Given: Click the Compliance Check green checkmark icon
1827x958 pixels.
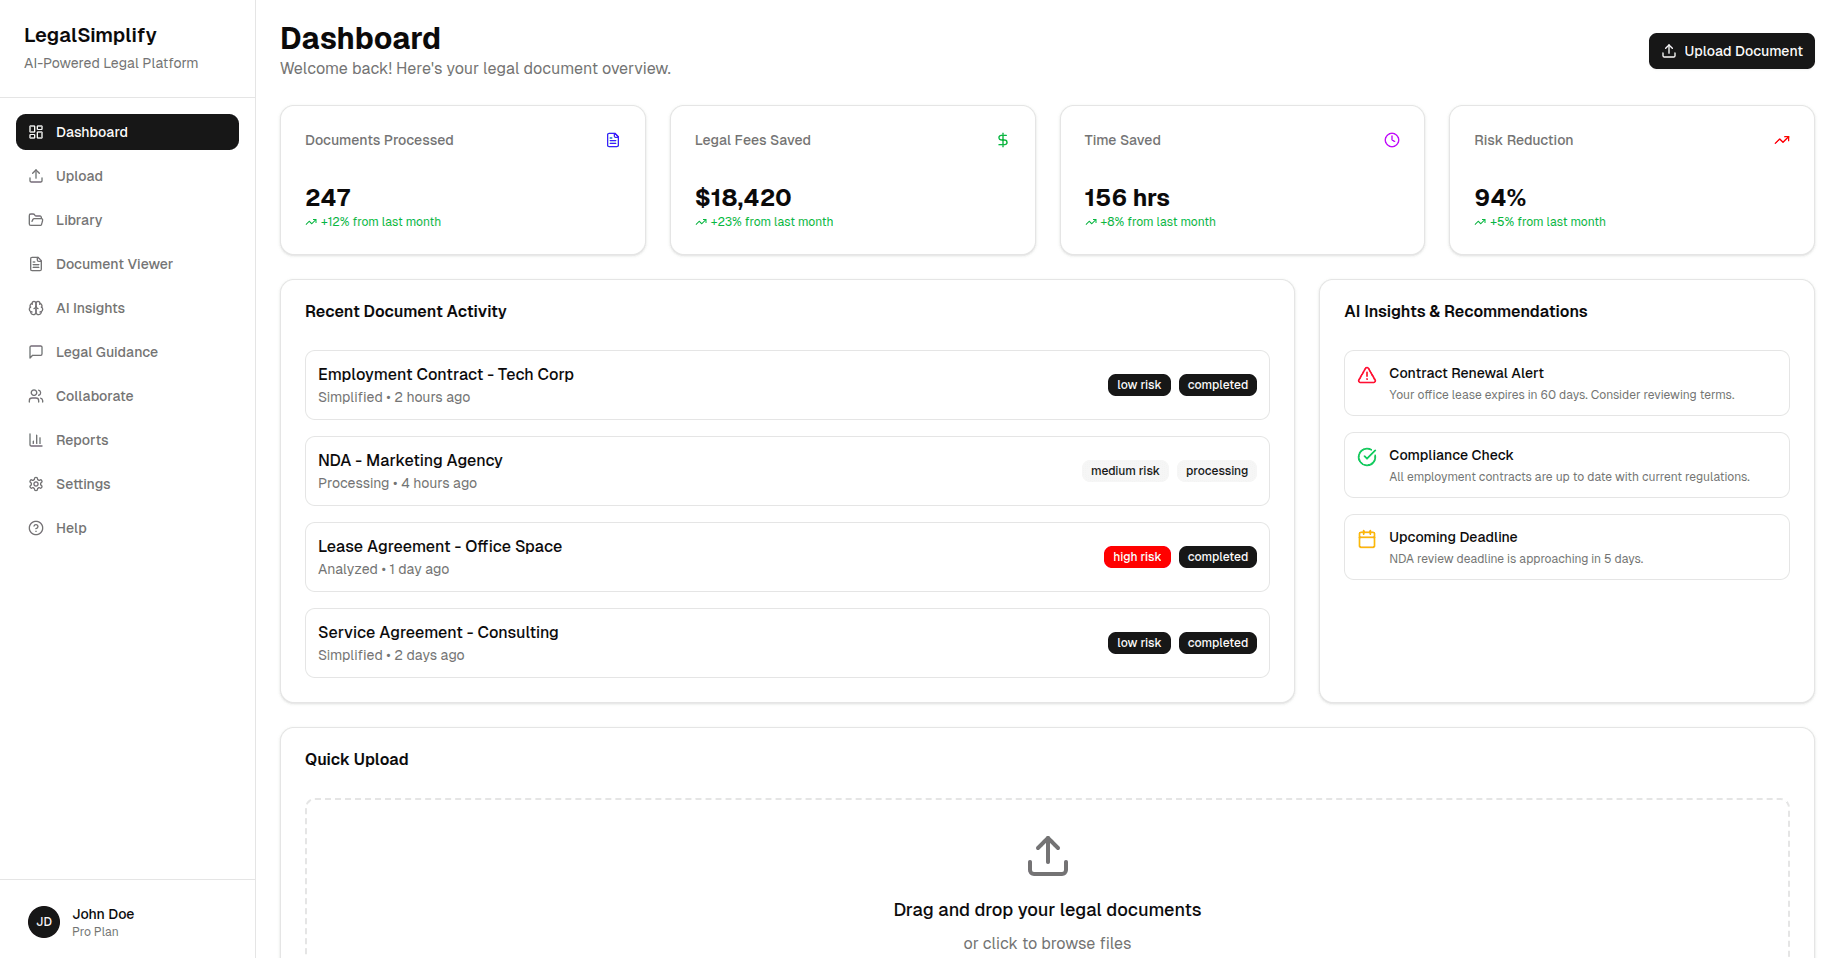Looking at the screenshot, I should (x=1367, y=457).
